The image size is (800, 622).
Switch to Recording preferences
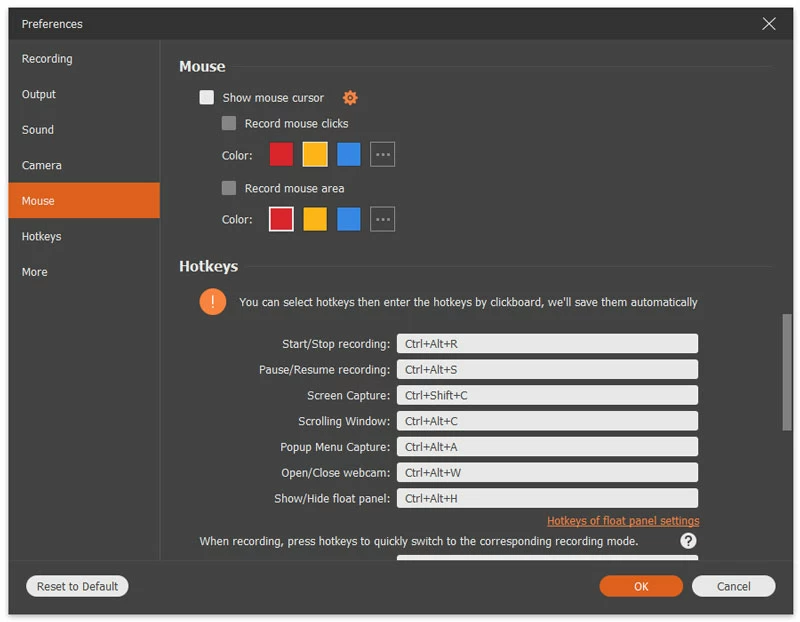pyautogui.click(x=47, y=58)
